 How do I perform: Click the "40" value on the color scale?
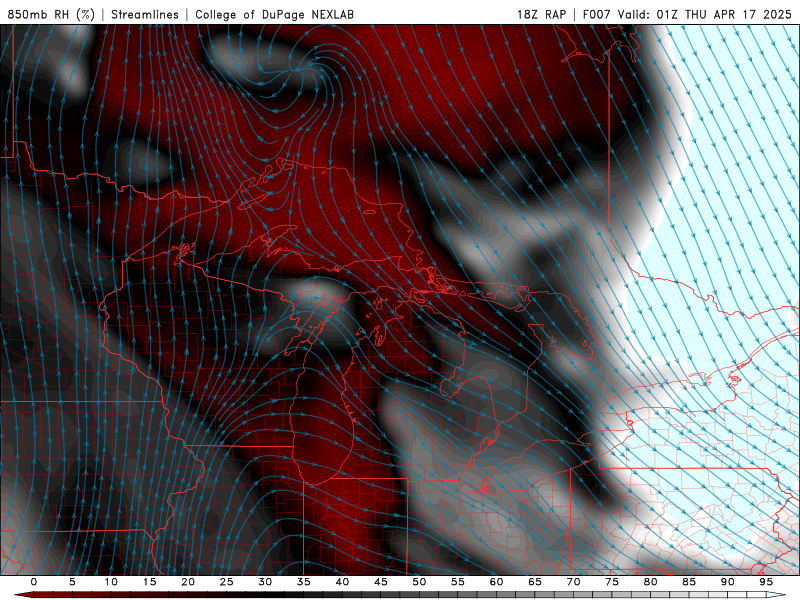click(x=342, y=582)
